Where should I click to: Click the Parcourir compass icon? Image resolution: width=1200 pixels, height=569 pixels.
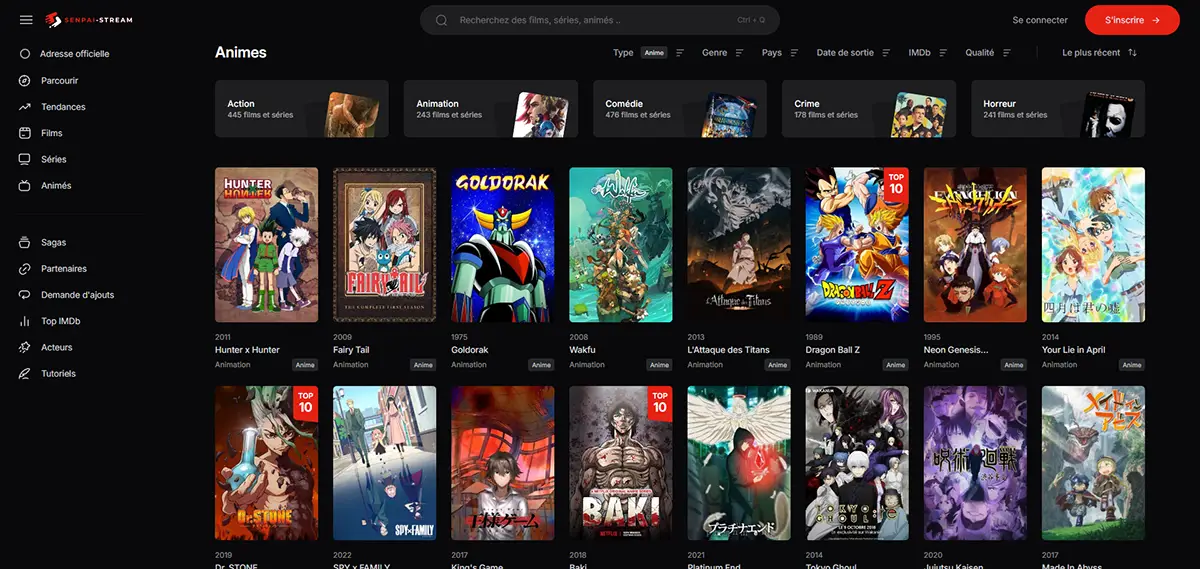[25, 80]
